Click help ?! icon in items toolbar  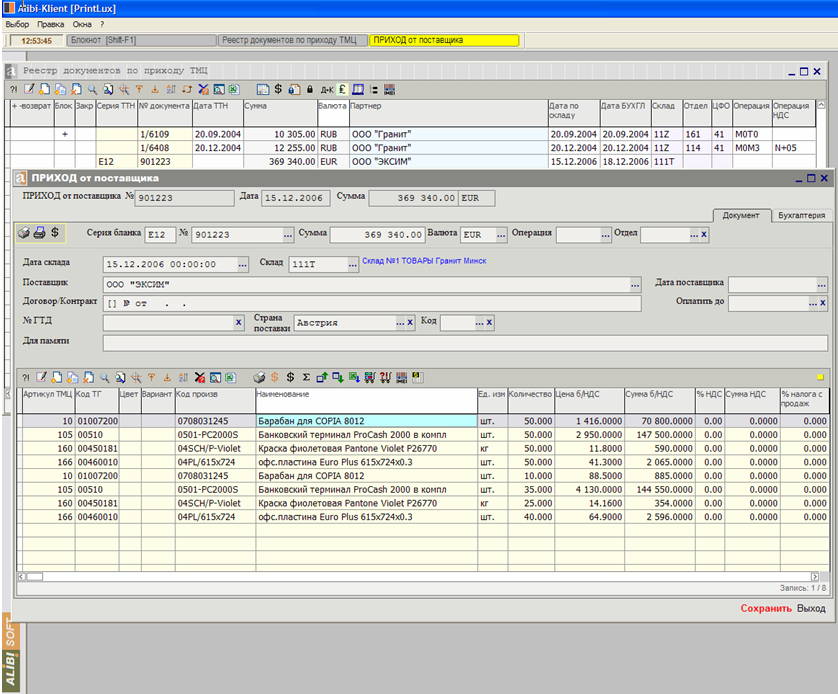[x=26, y=377]
